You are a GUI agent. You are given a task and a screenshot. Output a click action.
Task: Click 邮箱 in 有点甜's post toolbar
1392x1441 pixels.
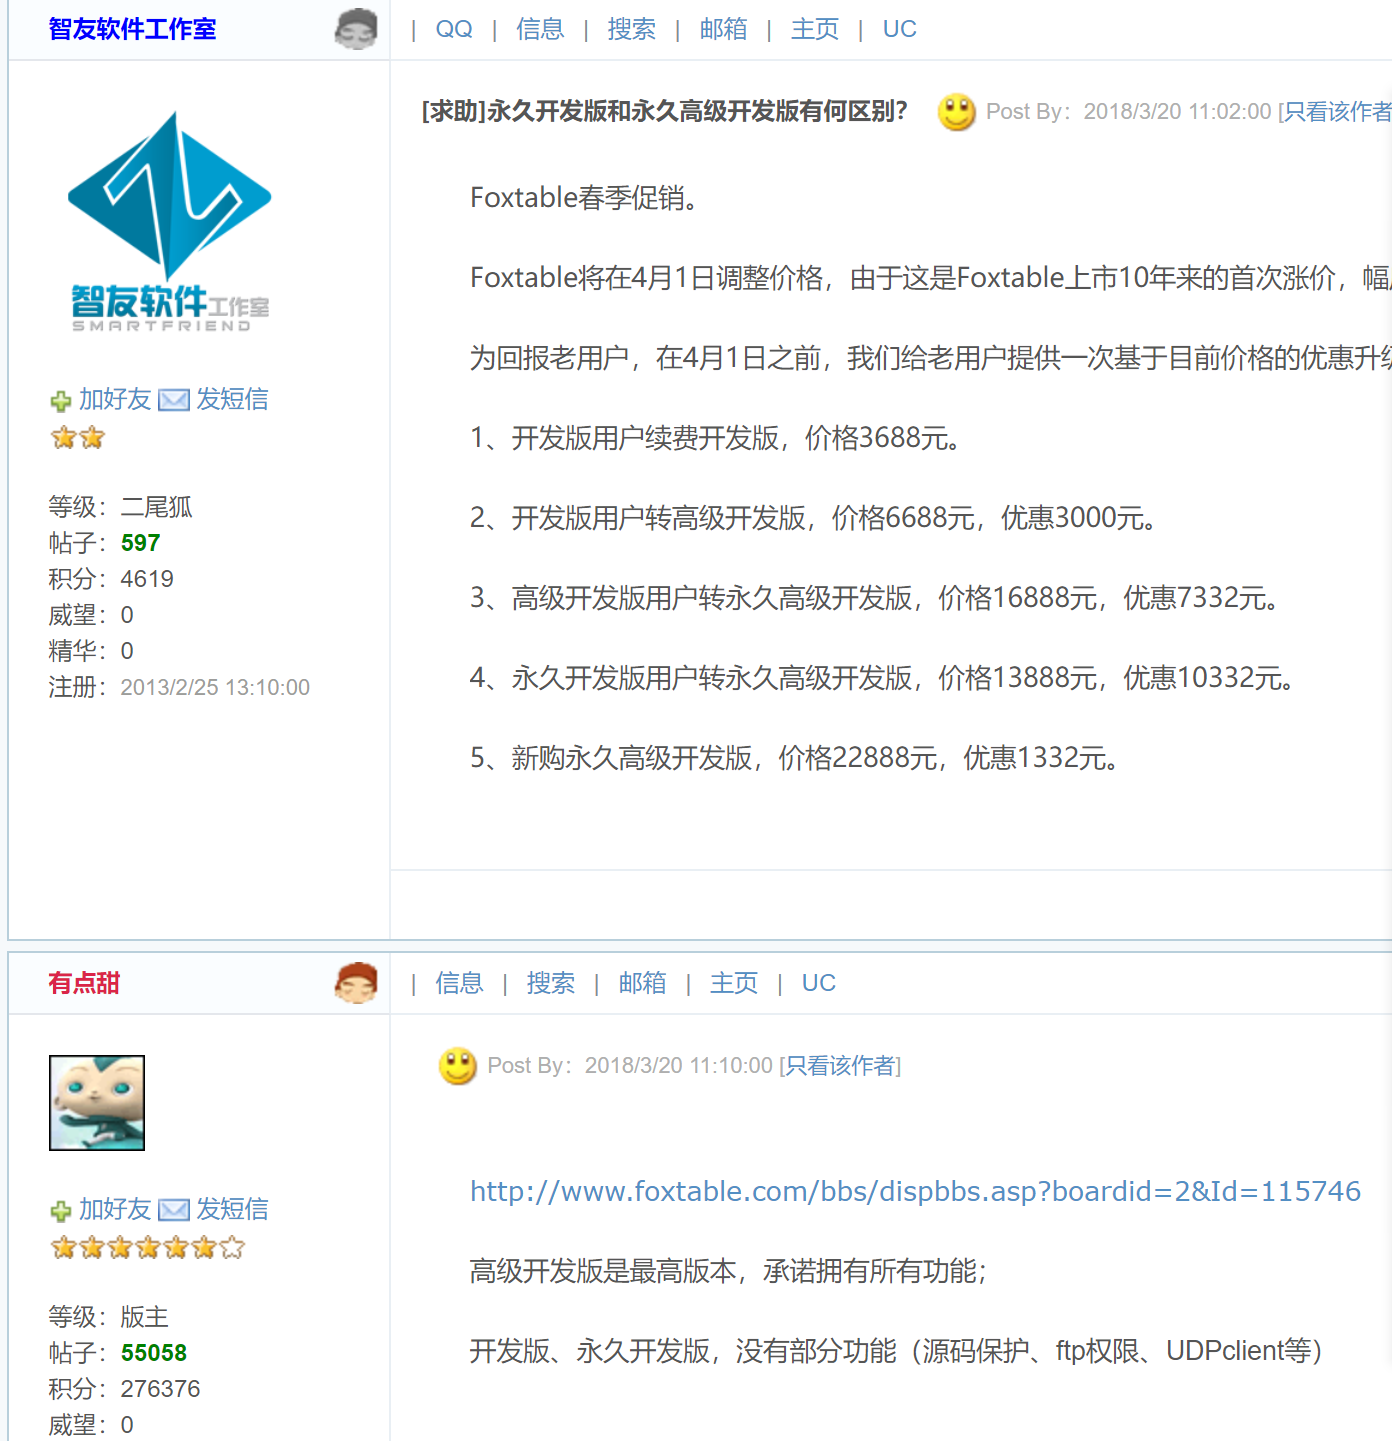coord(642,983)
